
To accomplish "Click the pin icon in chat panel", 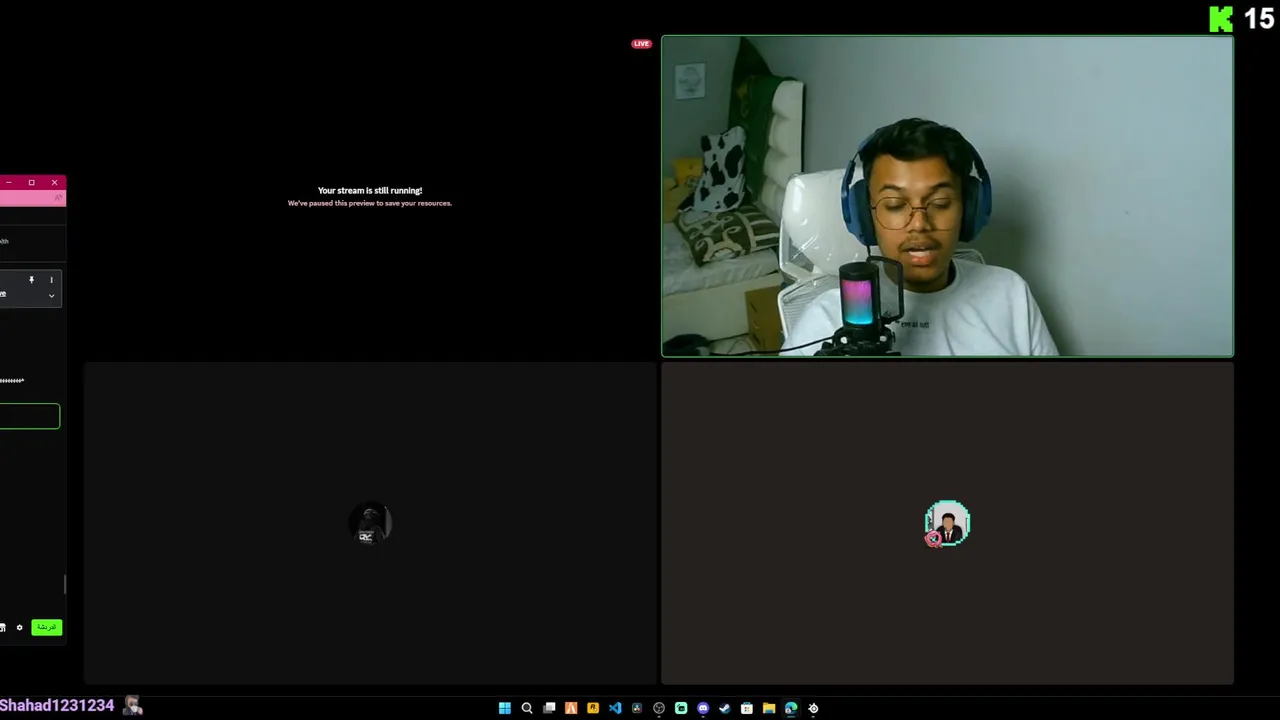I will (32, 280).
